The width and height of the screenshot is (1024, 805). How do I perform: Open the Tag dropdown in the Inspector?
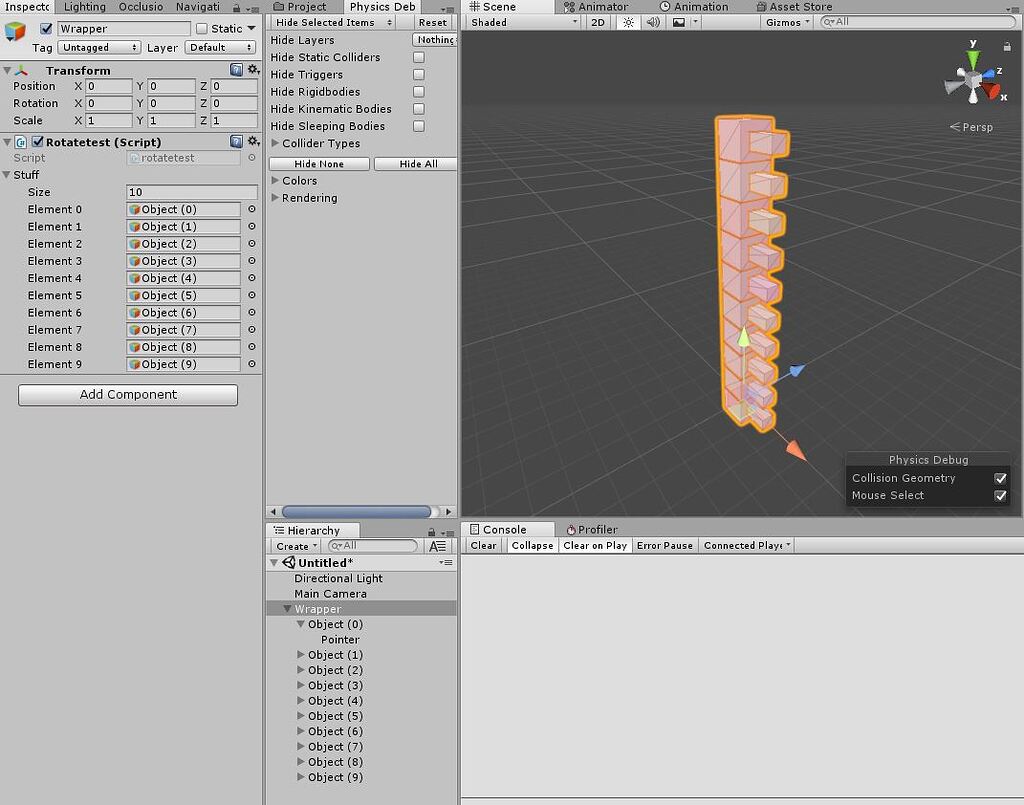[98, 47]
